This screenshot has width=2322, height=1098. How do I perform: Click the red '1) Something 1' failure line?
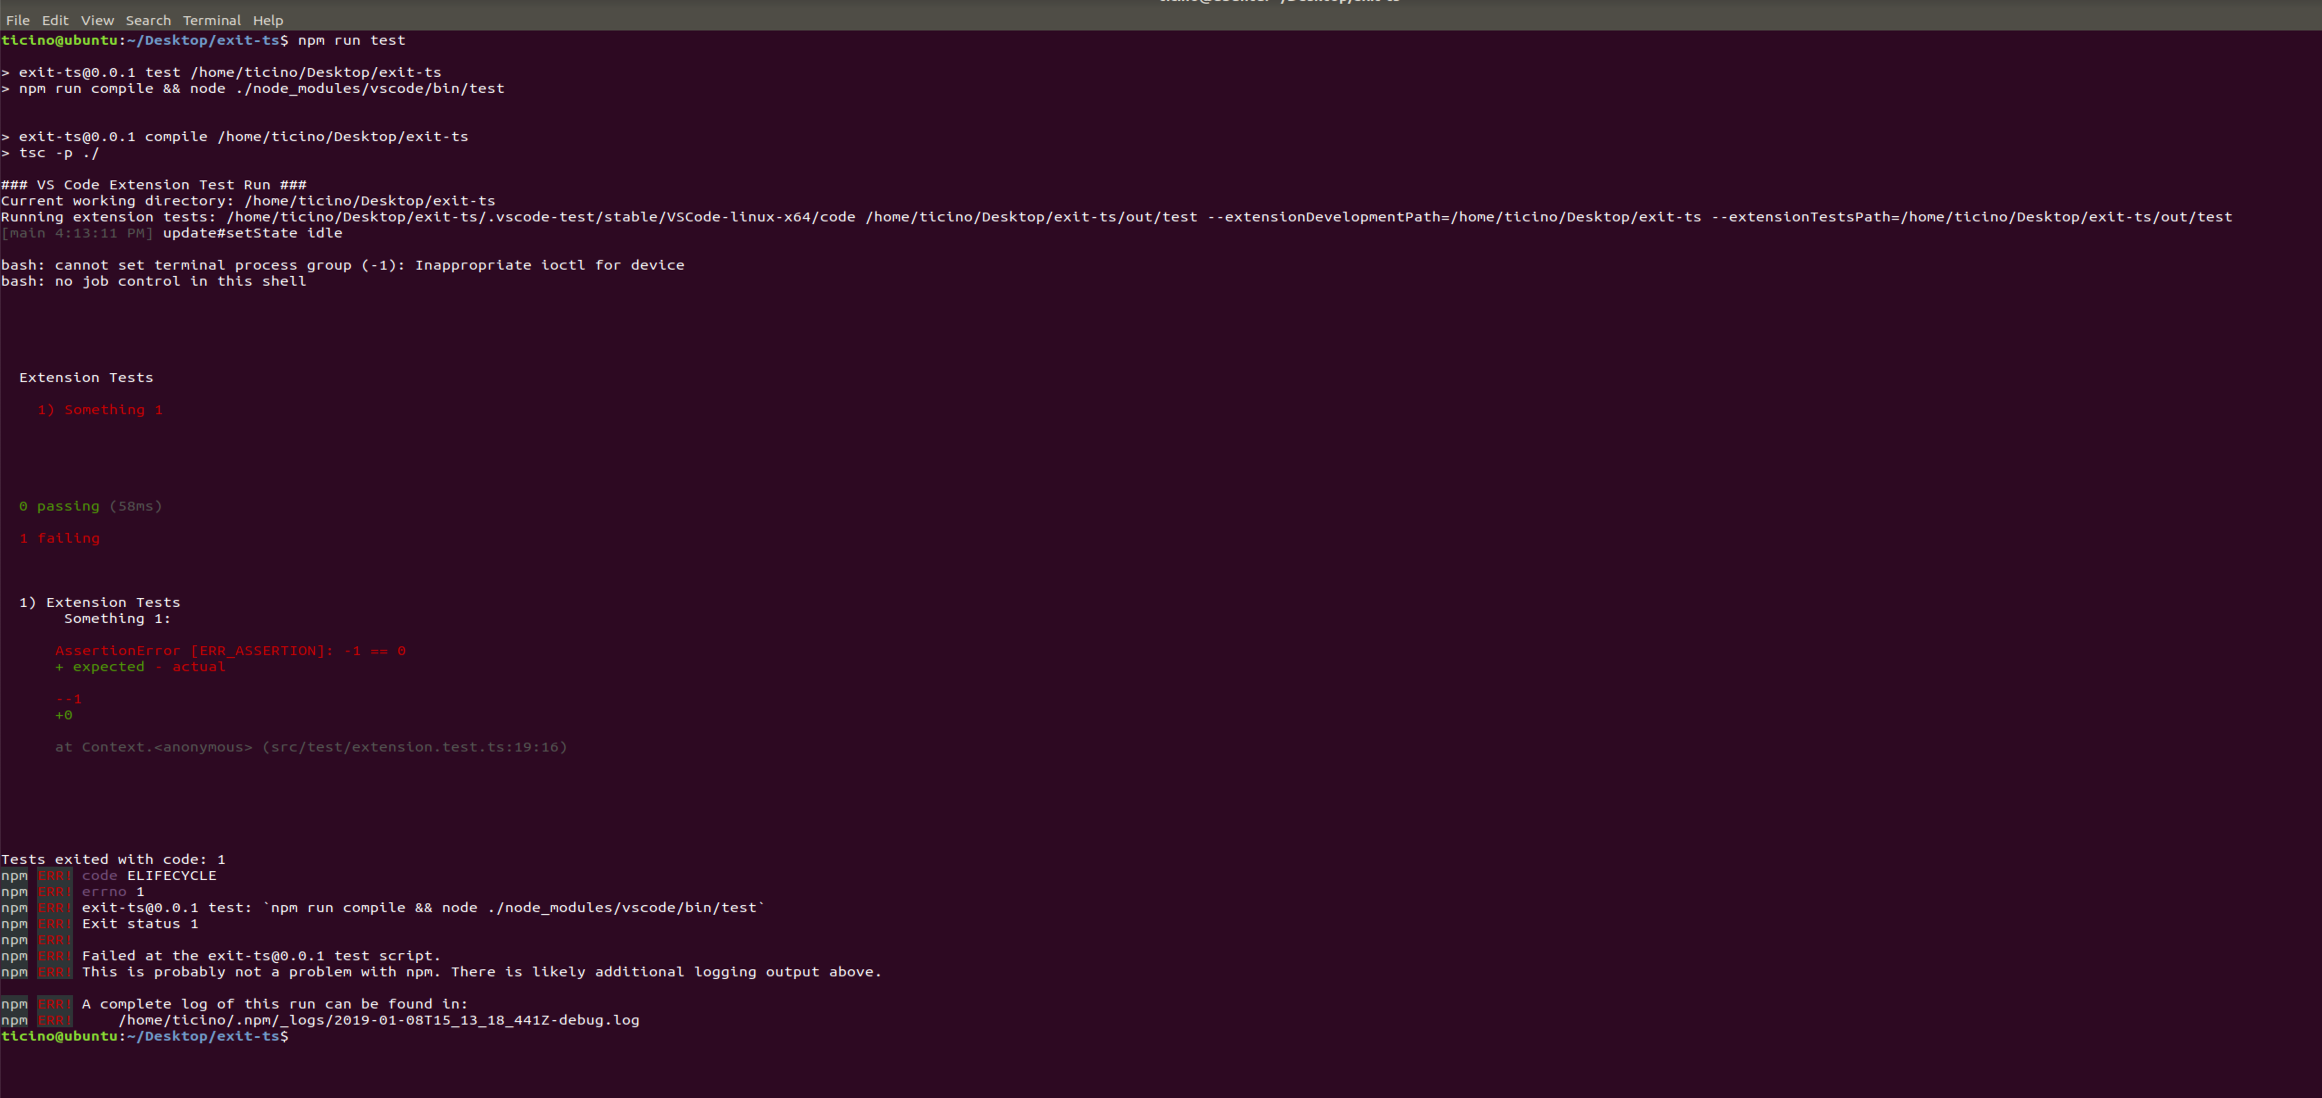[100, 410]
